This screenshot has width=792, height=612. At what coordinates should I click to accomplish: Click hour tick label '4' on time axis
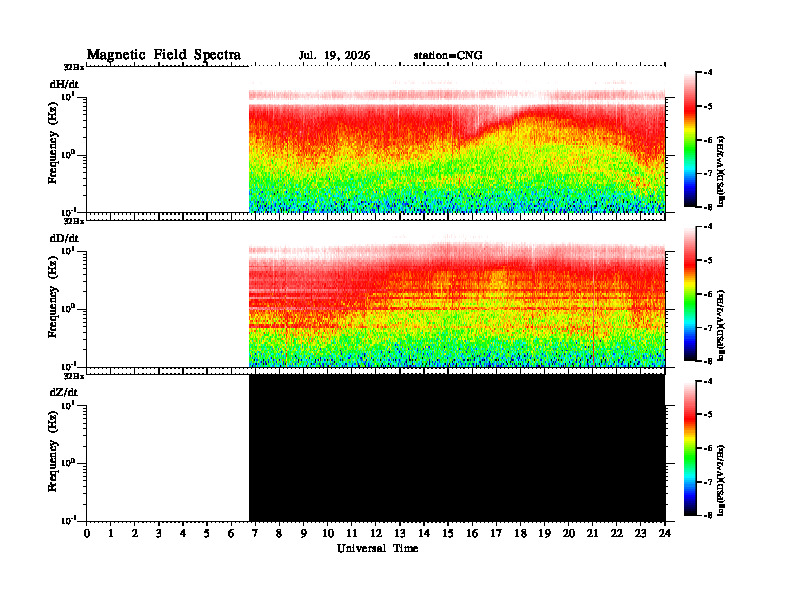click(183, 534)
